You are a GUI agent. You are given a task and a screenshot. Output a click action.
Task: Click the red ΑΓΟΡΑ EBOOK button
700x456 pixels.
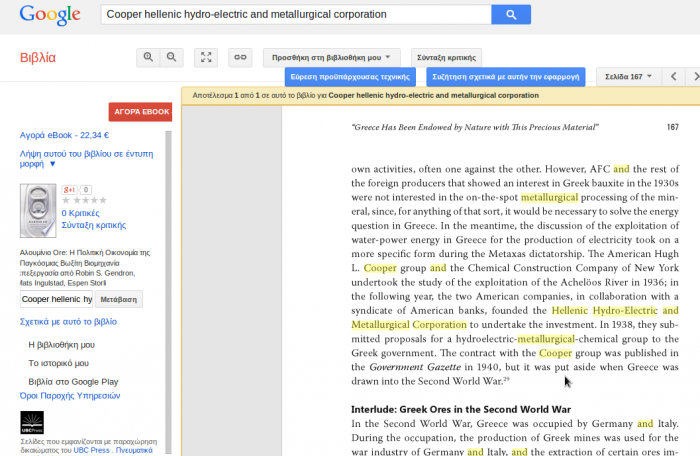[x=140, y=112]
